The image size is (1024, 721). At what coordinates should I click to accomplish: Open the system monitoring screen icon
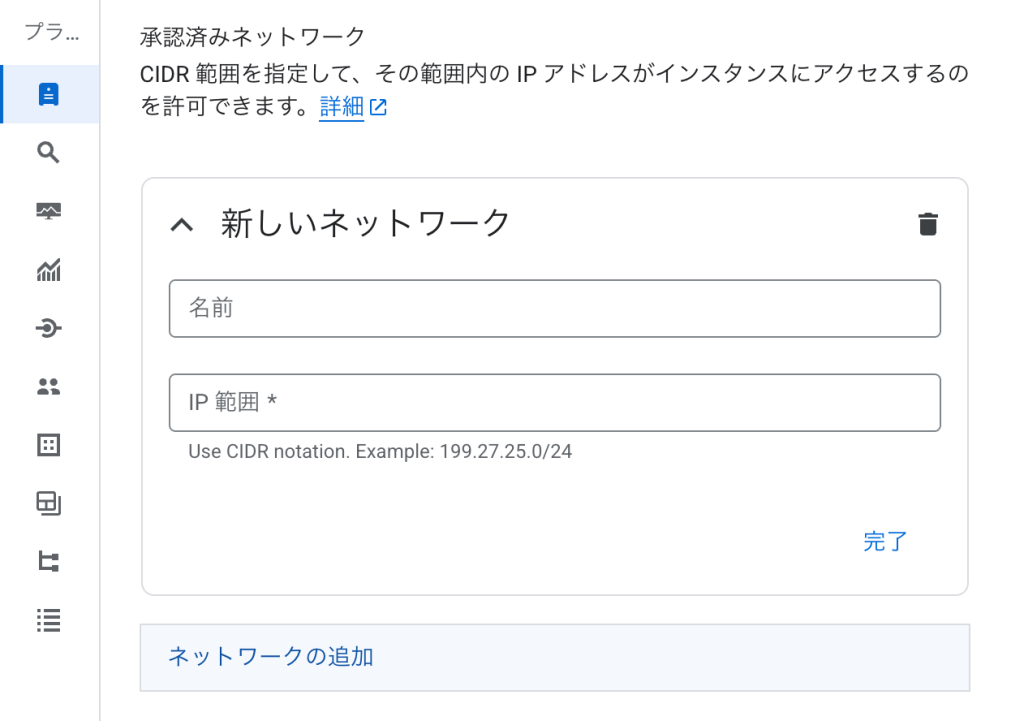click(x=49, y=211)
